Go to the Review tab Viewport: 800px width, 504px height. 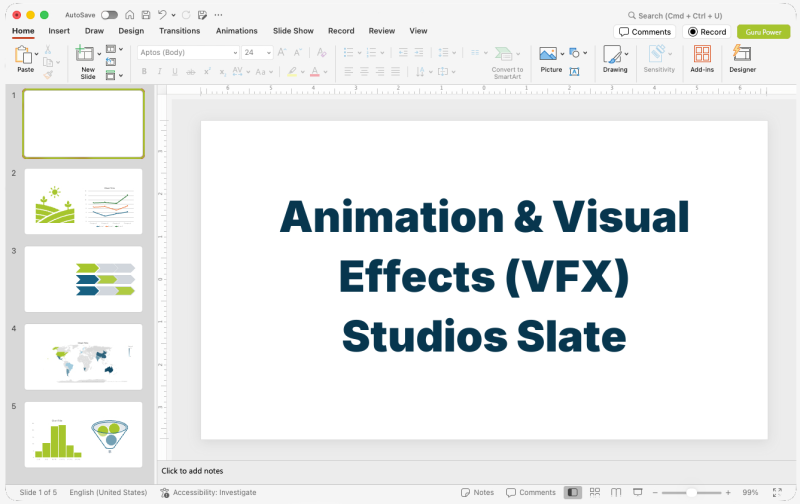point(382,31)
